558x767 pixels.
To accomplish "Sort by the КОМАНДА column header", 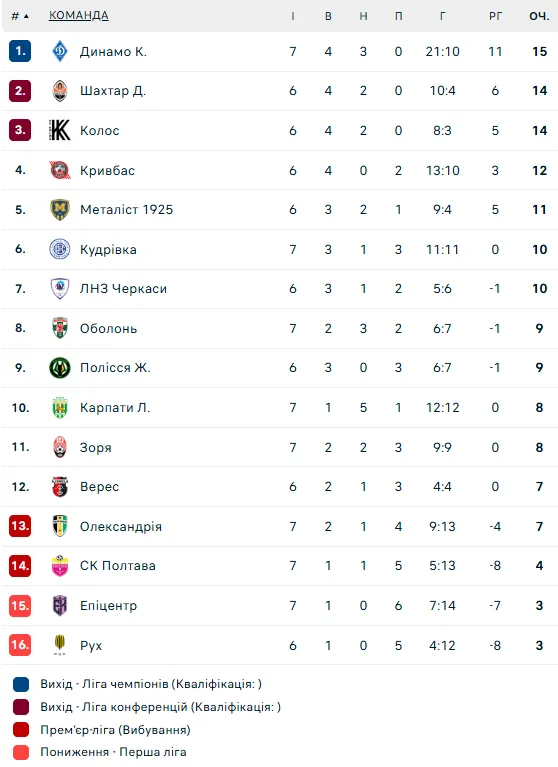I will [79, 15].
